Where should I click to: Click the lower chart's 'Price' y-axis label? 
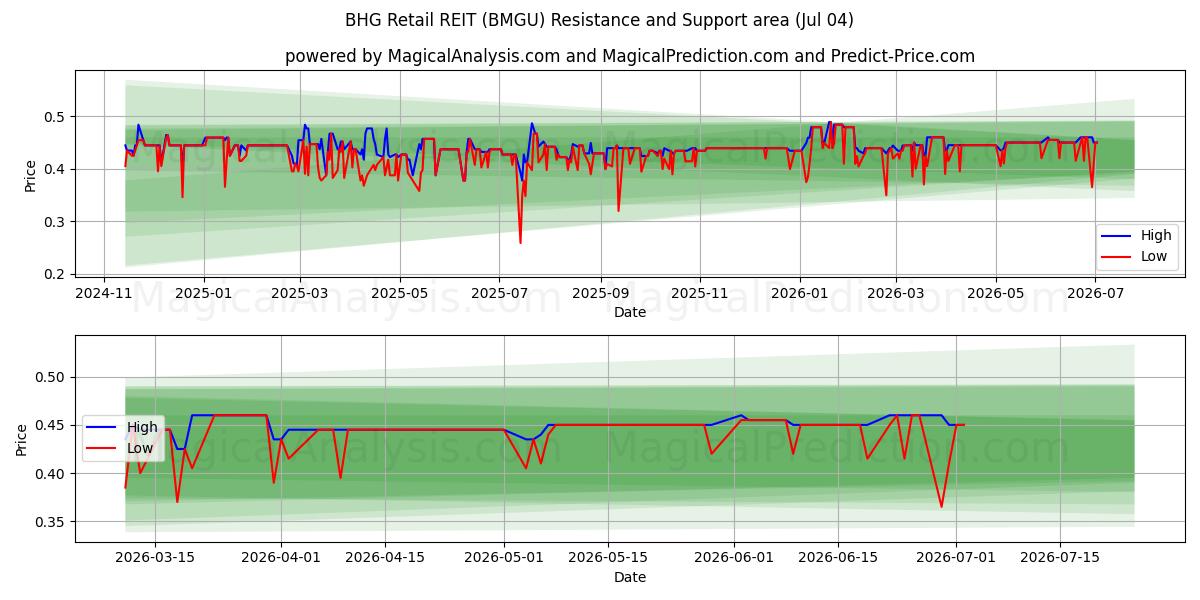[x=22, y=439]
